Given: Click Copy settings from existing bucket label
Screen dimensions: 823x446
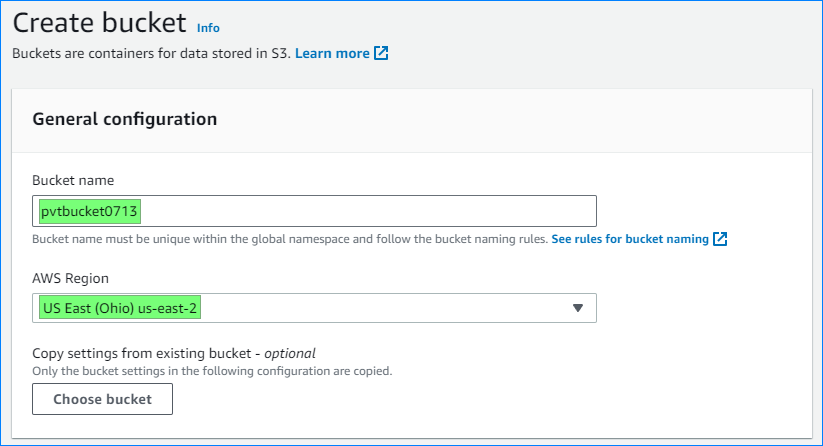Looking at the screenshot, I should [145, 353].
